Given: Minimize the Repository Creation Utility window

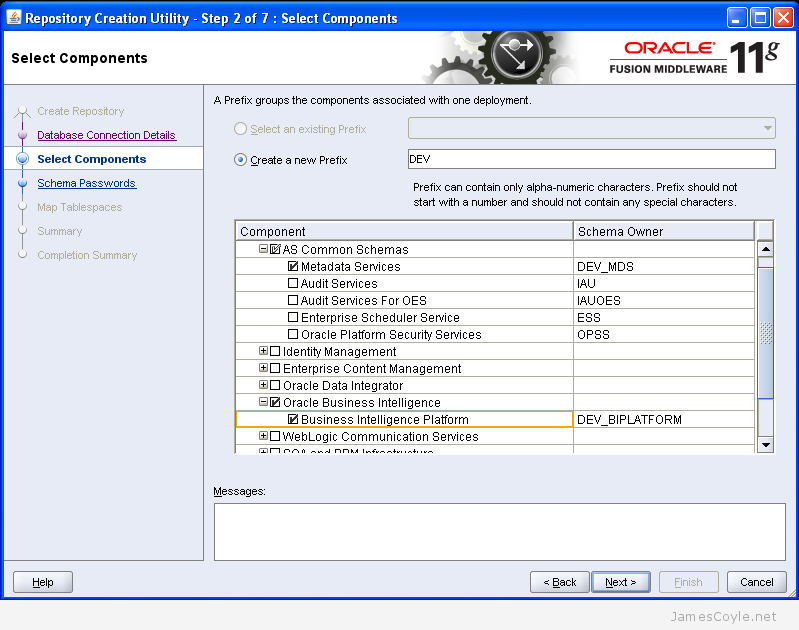Looking at the screenshot, I should tap(737, 18).
